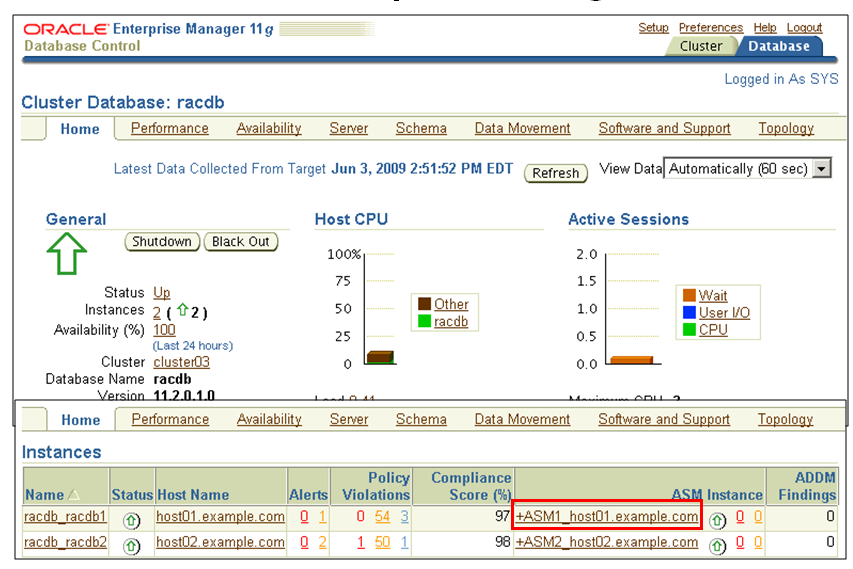The width and height of the screenshot is (853, 569).
Task: Click the green CPU legend swatch
Action: click(x=689, y=330)
